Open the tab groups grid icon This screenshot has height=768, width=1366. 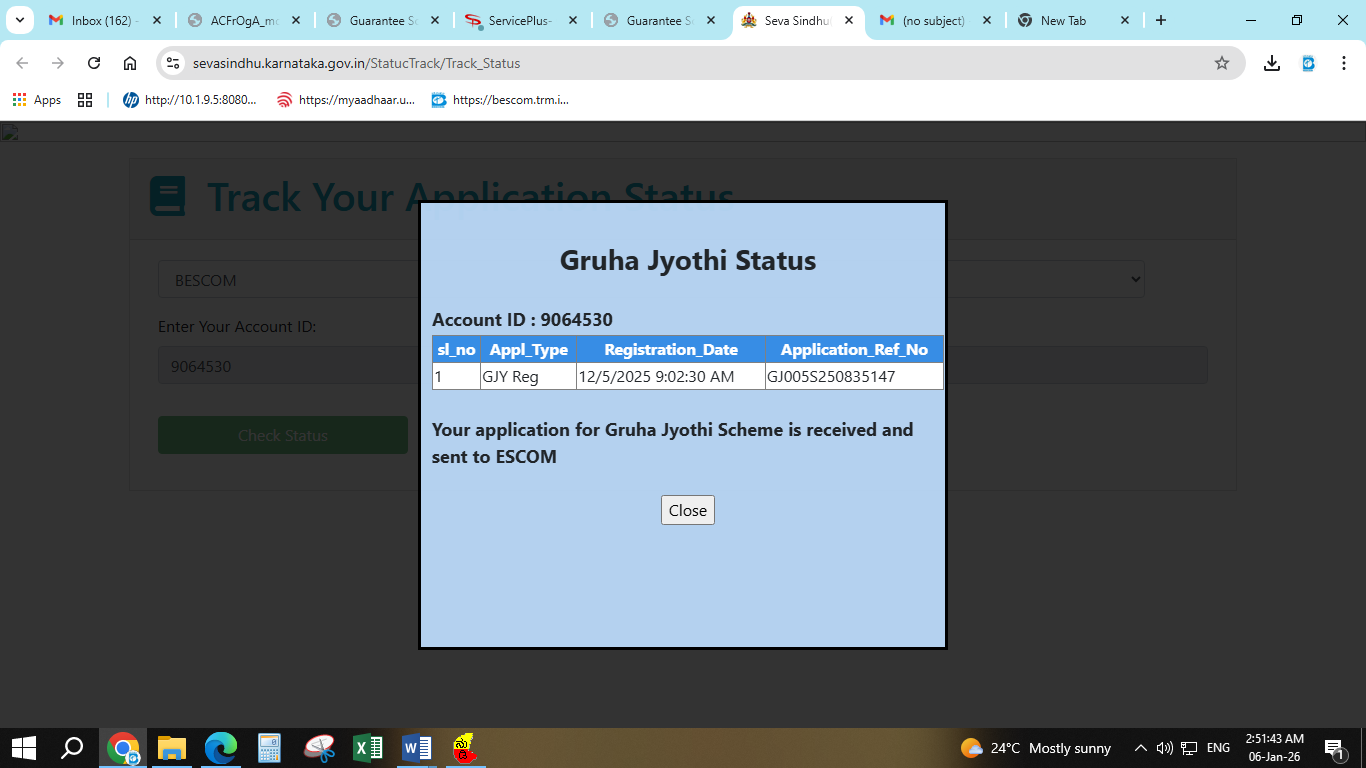pos(85,100)
